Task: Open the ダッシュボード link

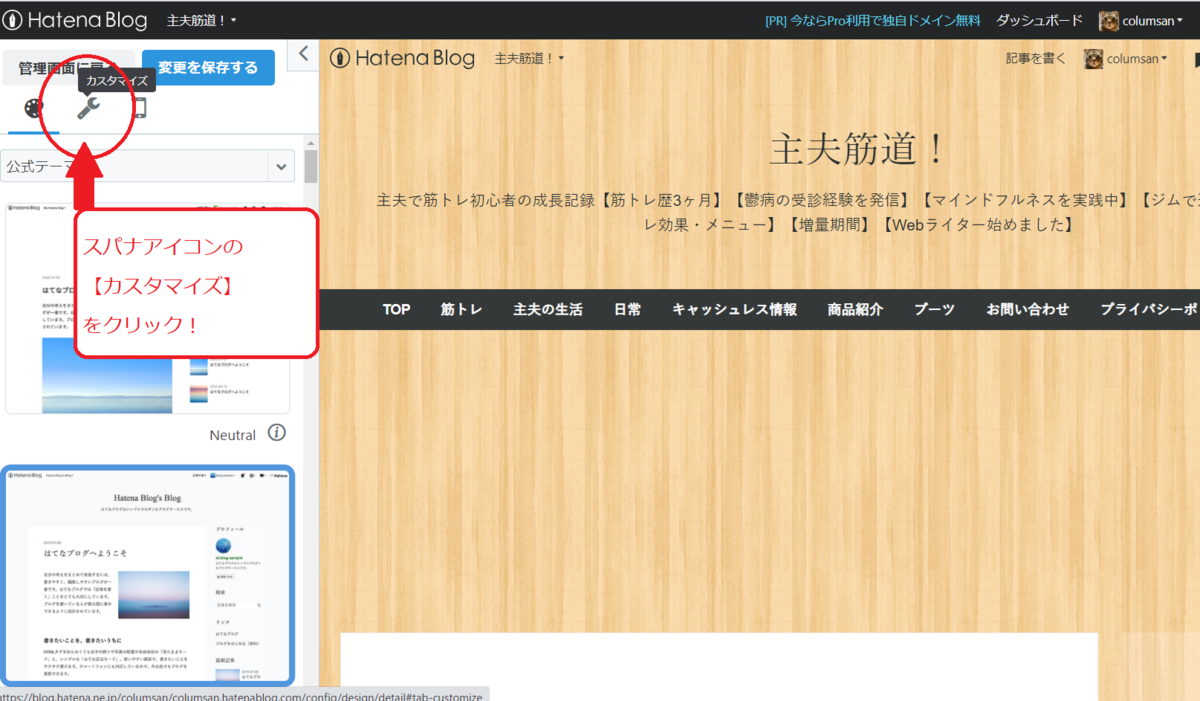Action: [1039, 20]
